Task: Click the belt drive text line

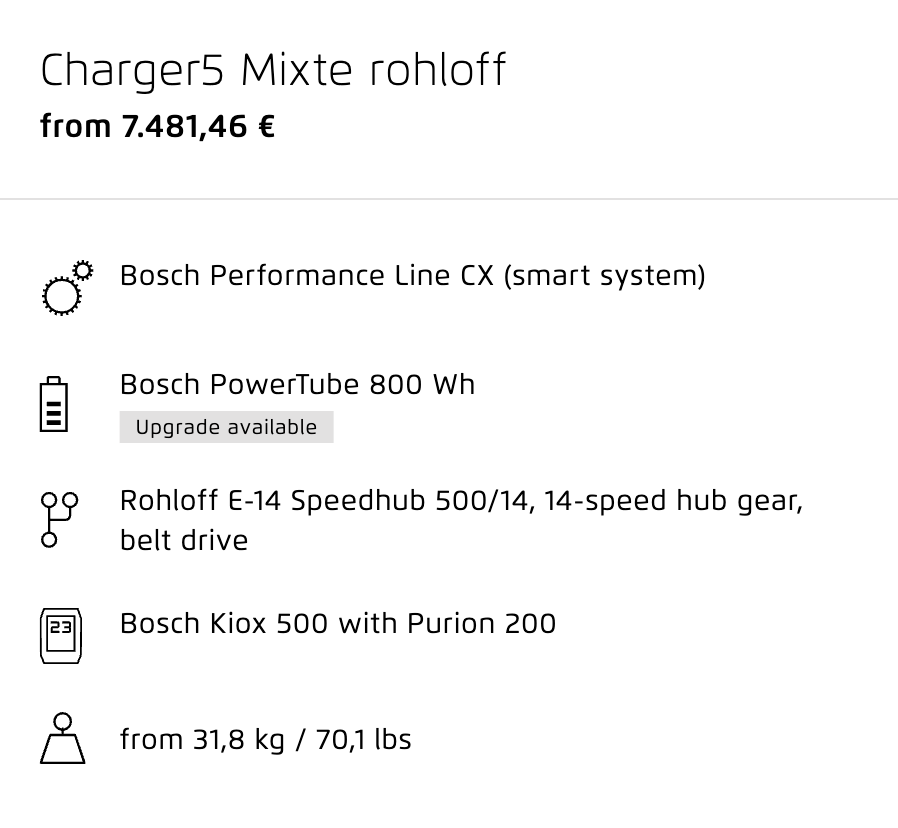Action: point(184,540)
